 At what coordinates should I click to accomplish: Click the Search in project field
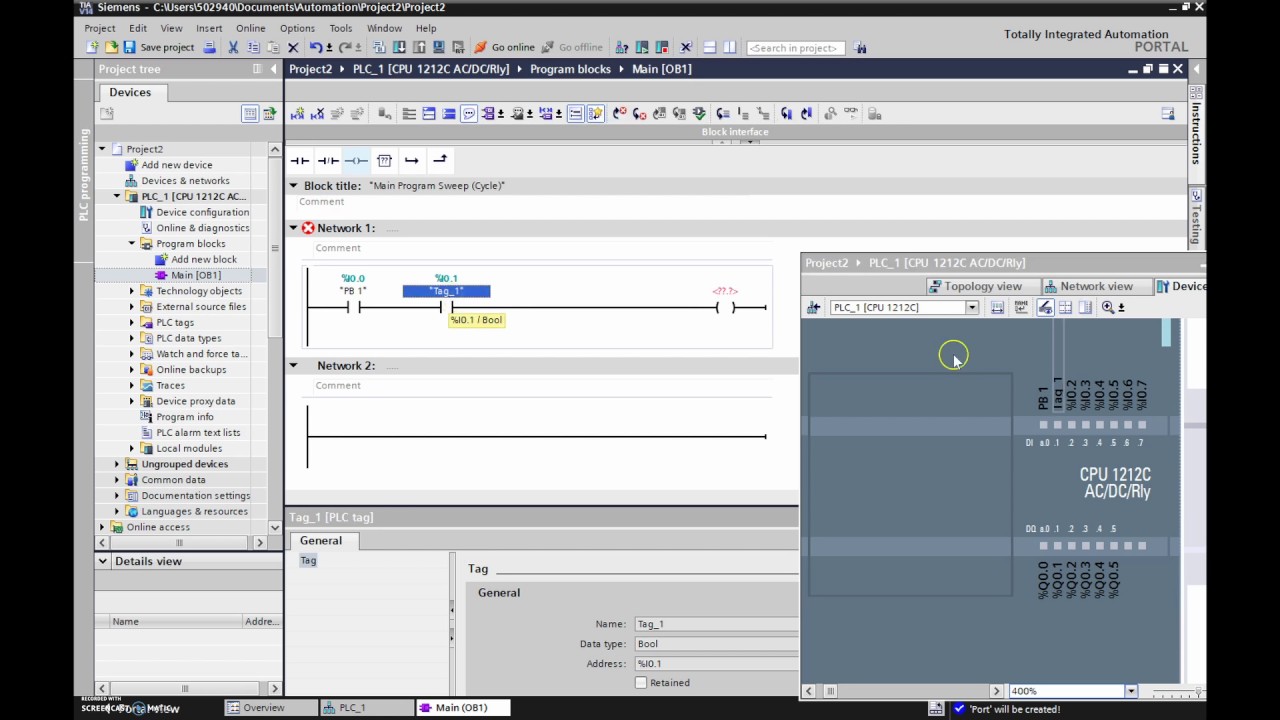point(796,48)
